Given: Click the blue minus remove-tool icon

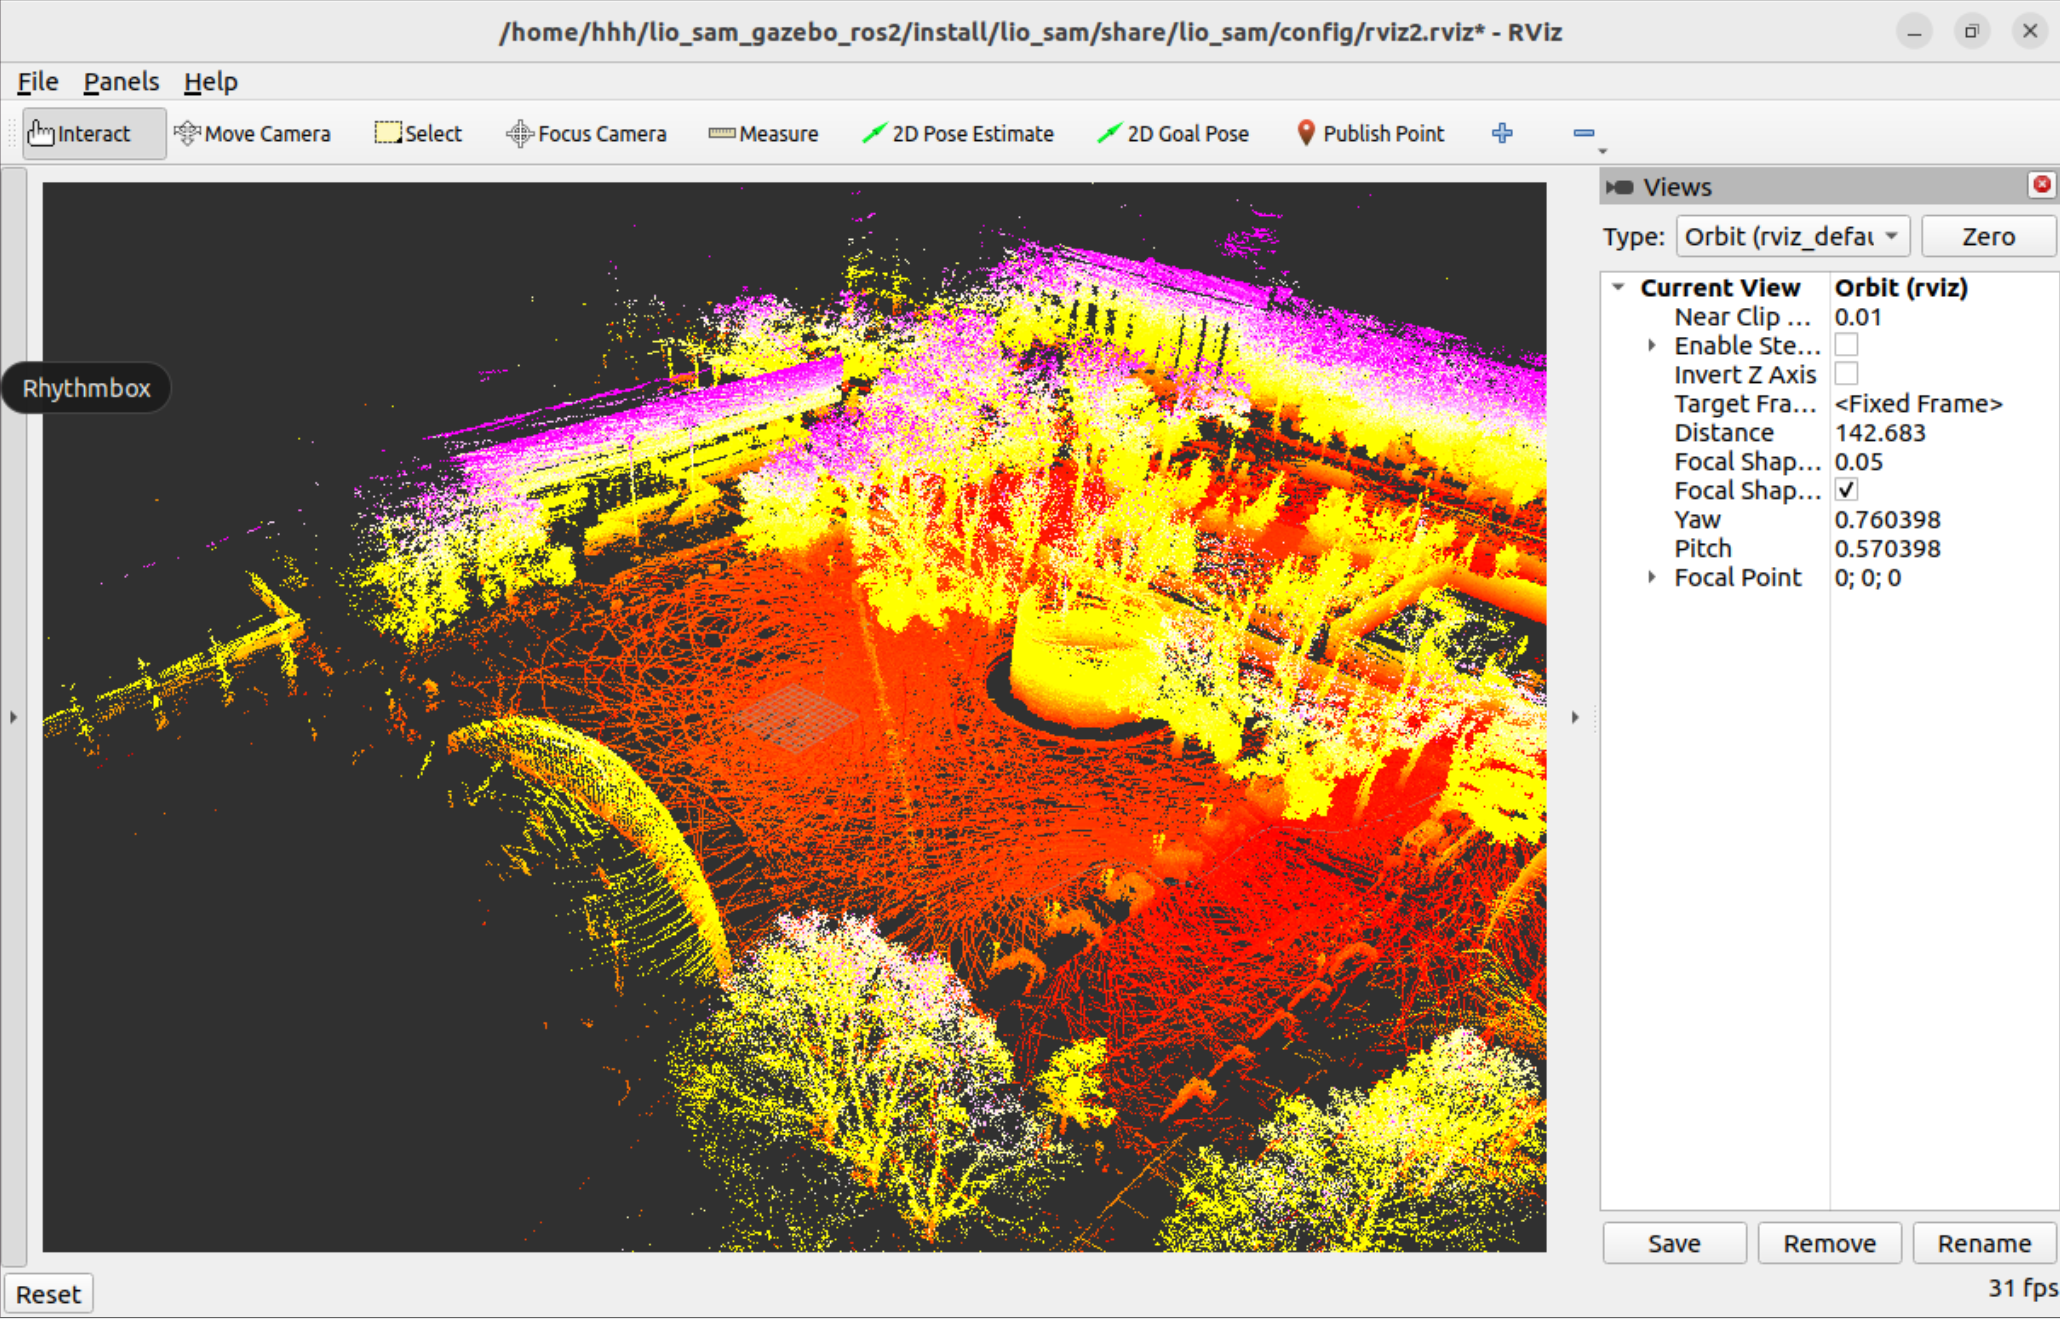Looking at the screenshot, I should (1582, 133).
